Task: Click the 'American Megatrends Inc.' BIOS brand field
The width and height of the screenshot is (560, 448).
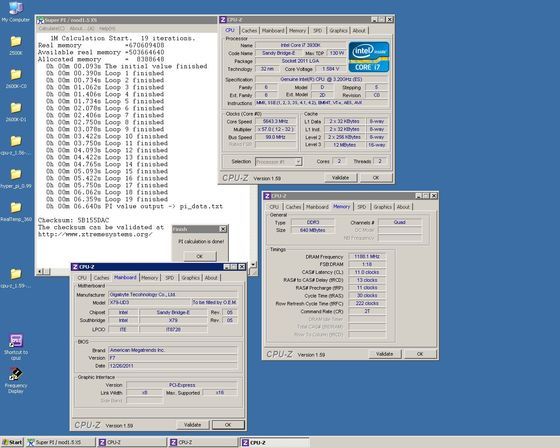Action: 172,350
